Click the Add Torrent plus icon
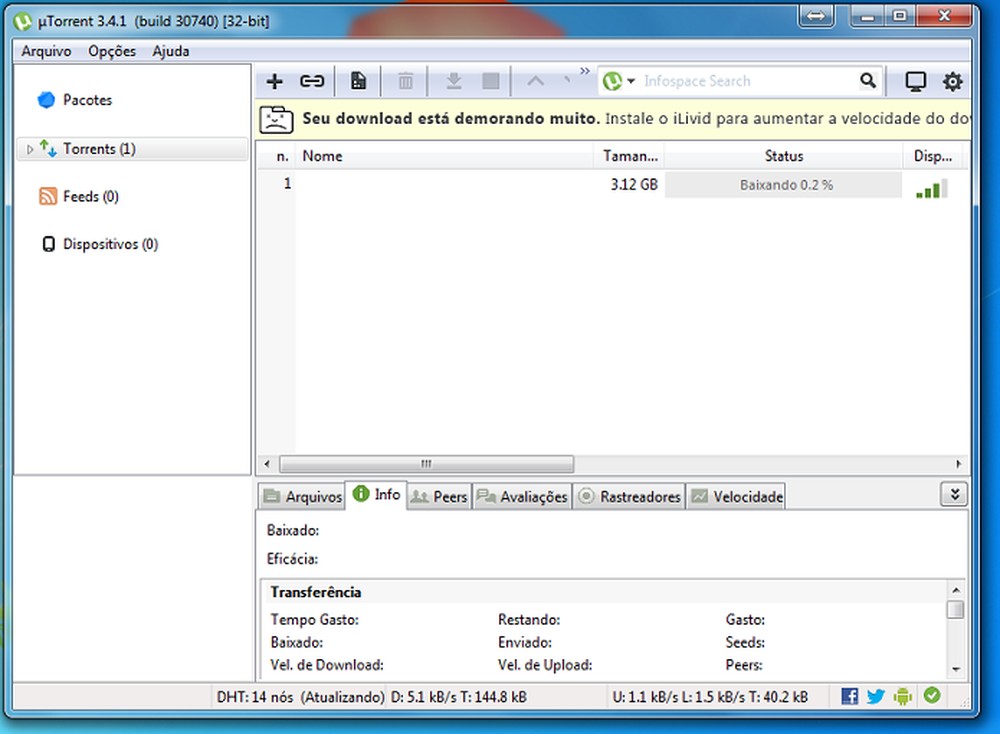This screenshot has height=734, width=1000. coord(273,81)
